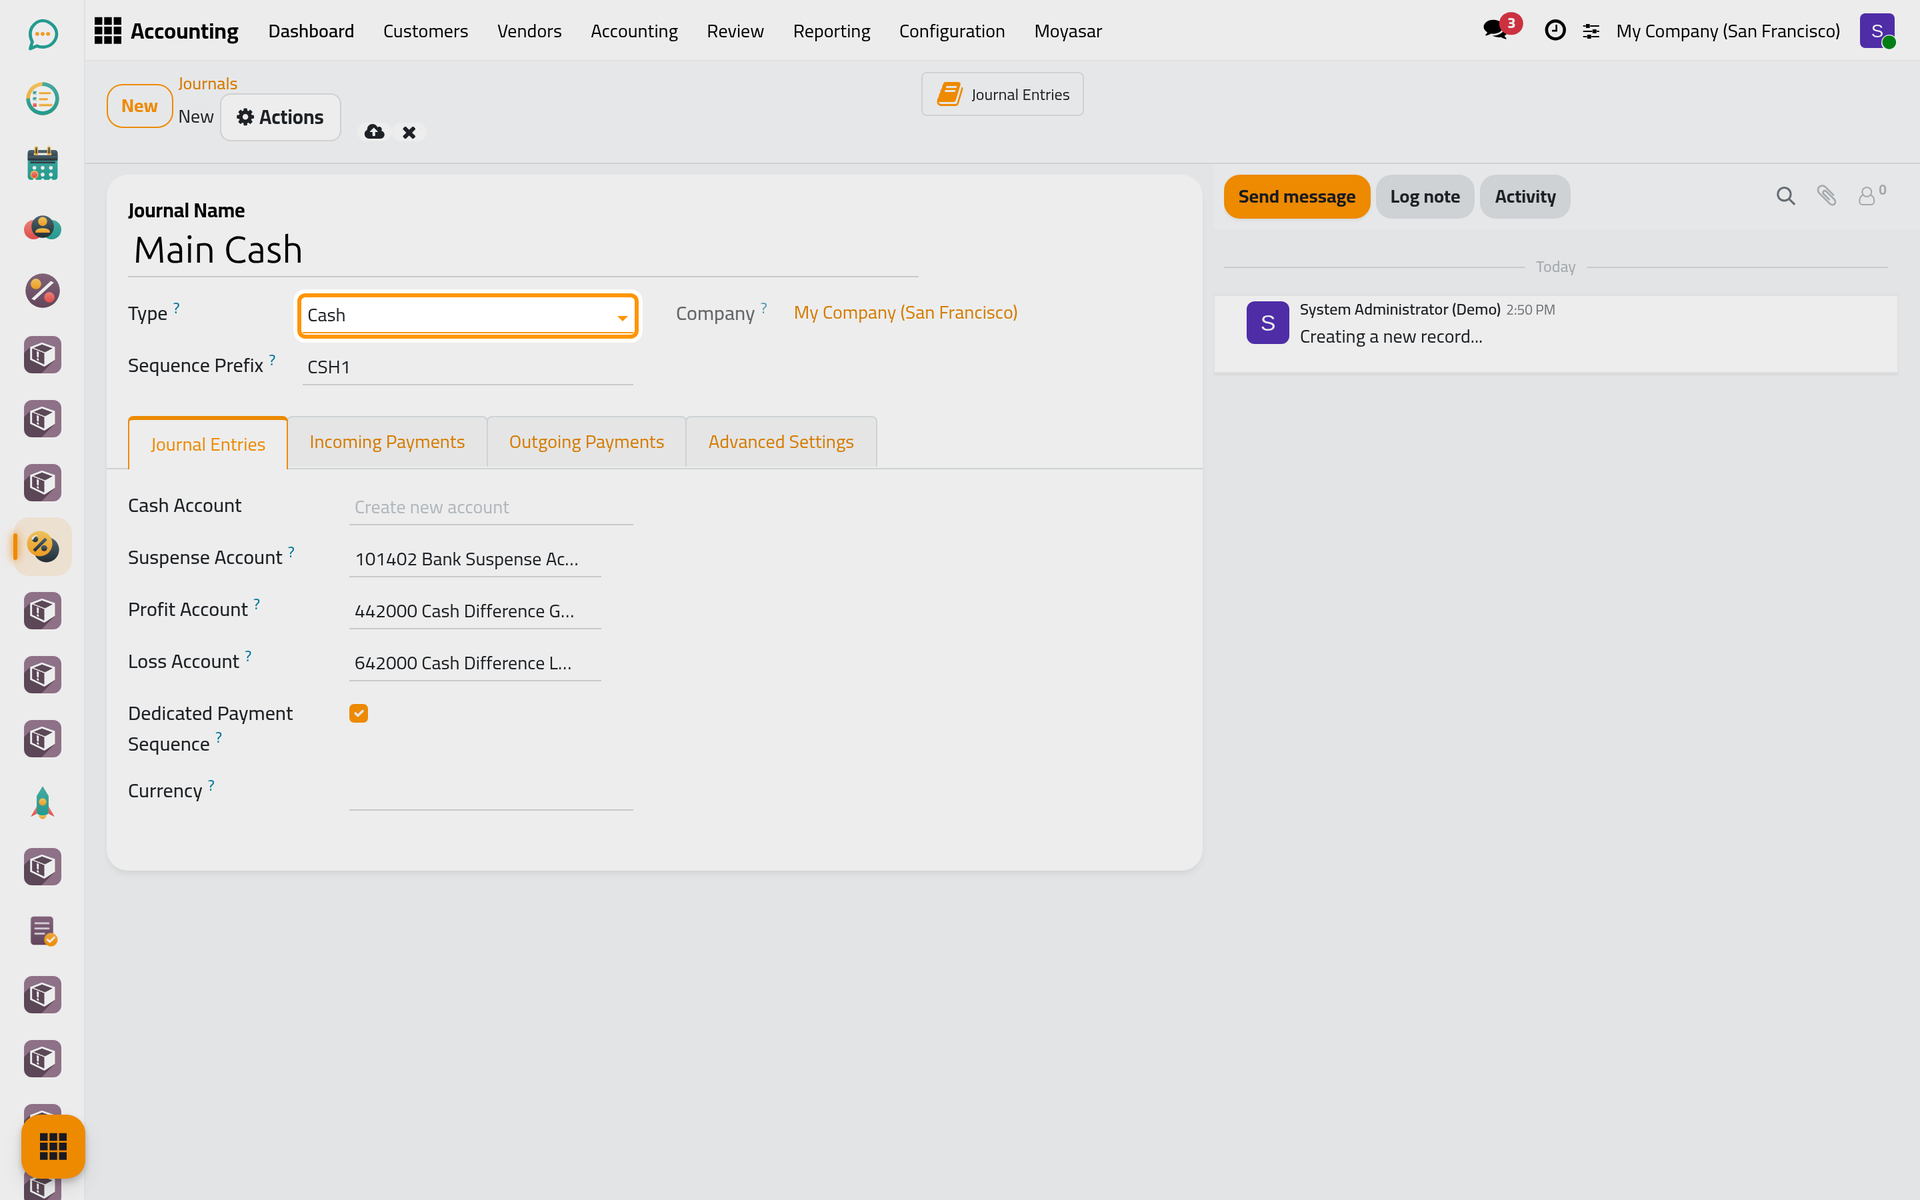Click the Cash Account input field
The image size is (1920, 1200).
pos(491,507)
